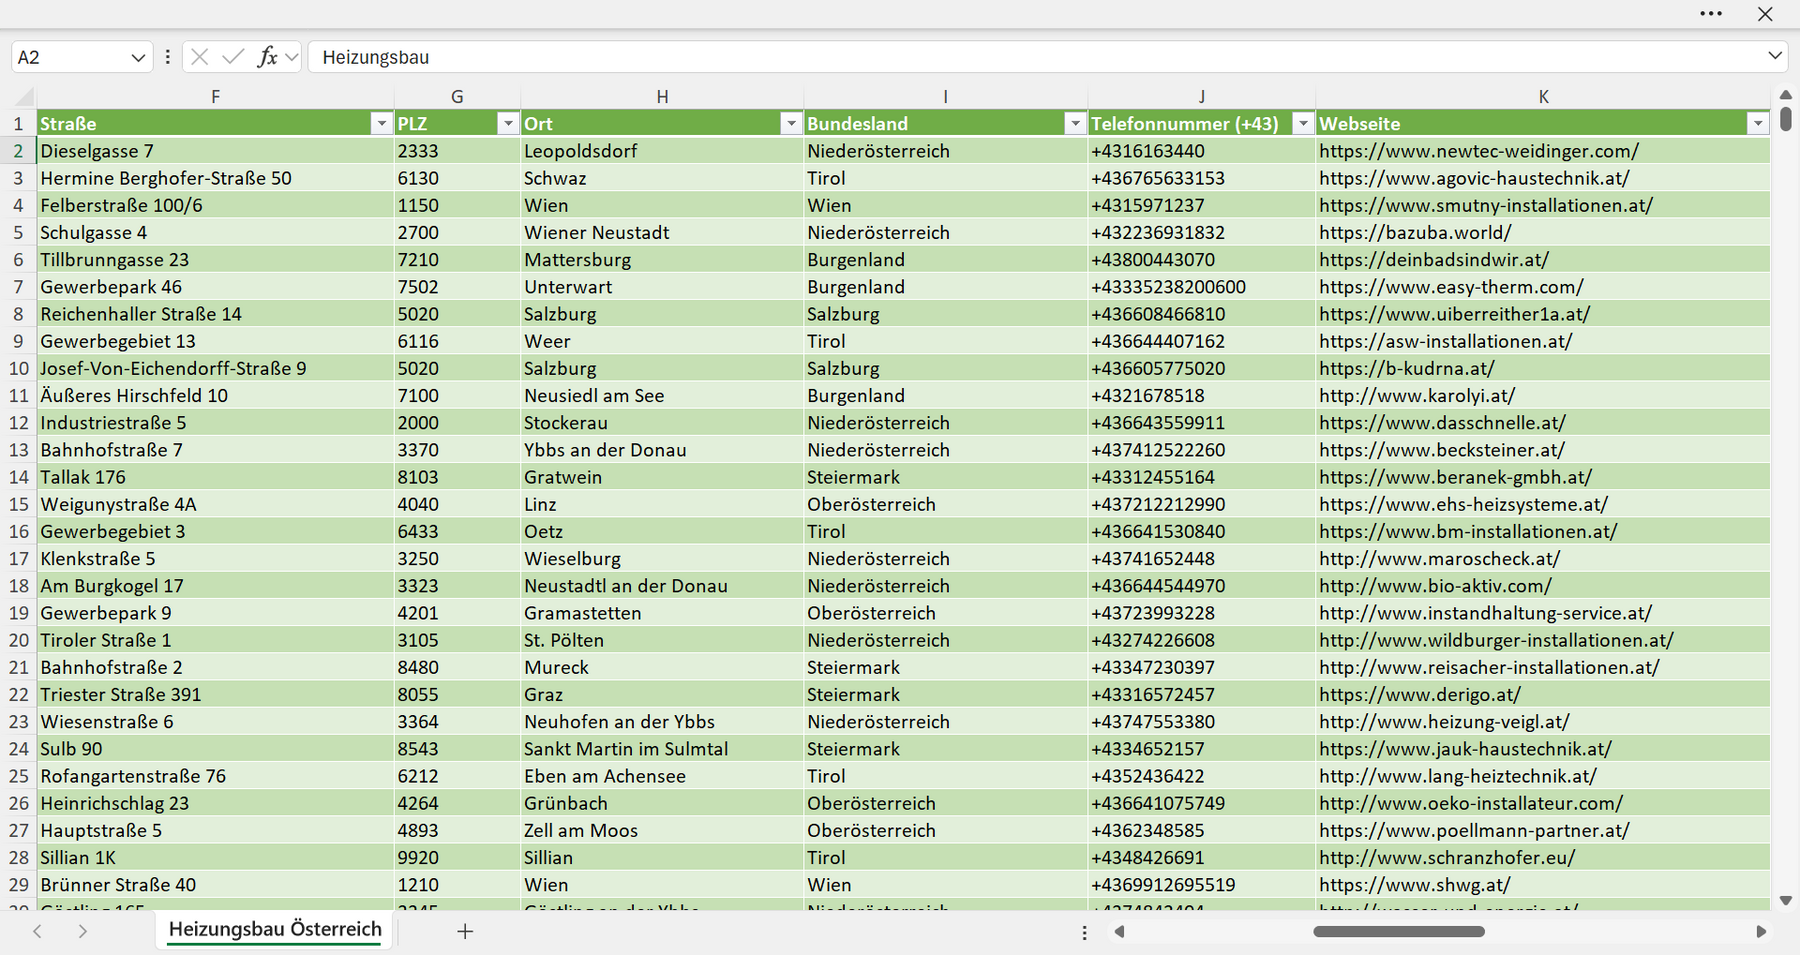Image resolution: width=1800 pixels, height=955 pixels.
Task: Open the Straße column filter dropdown
Action: (x=381, y=123)
